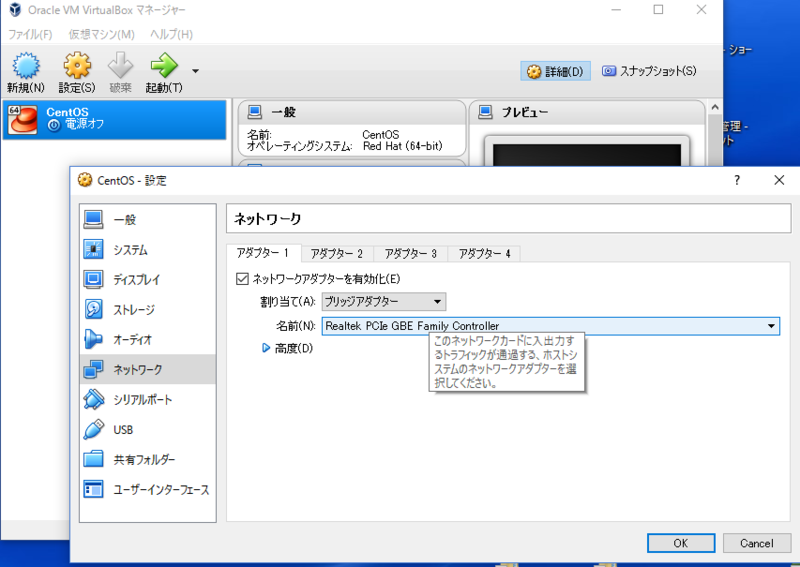Open the 名前 Realtek PCIe adapter dropdown
800x567 pixels.
pyautogui.click(x=551, y=326)
